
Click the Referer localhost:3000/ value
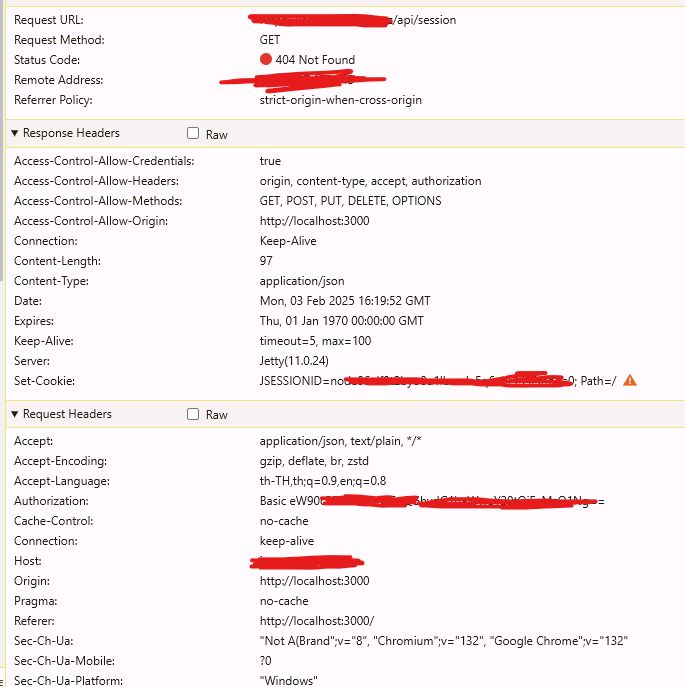316,621
